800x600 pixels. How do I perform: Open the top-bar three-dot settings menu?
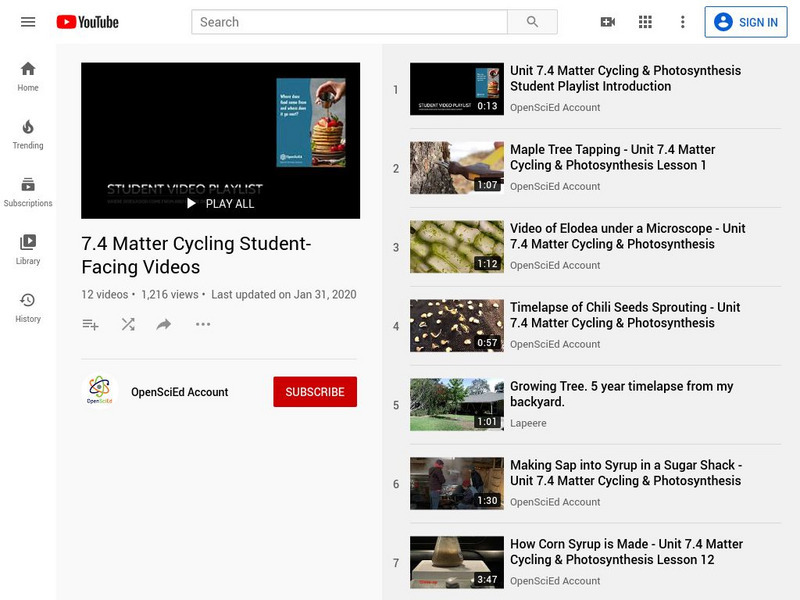[x=681, y=21]
